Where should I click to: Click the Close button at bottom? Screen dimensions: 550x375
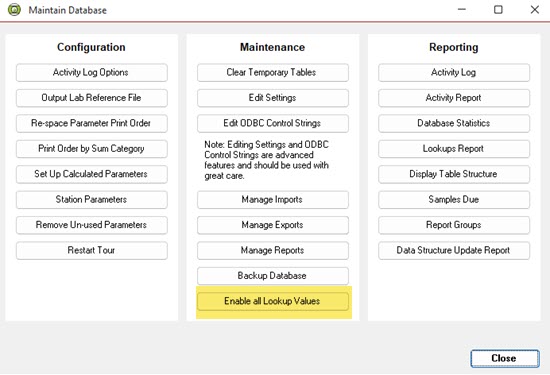tap(505, 358)
